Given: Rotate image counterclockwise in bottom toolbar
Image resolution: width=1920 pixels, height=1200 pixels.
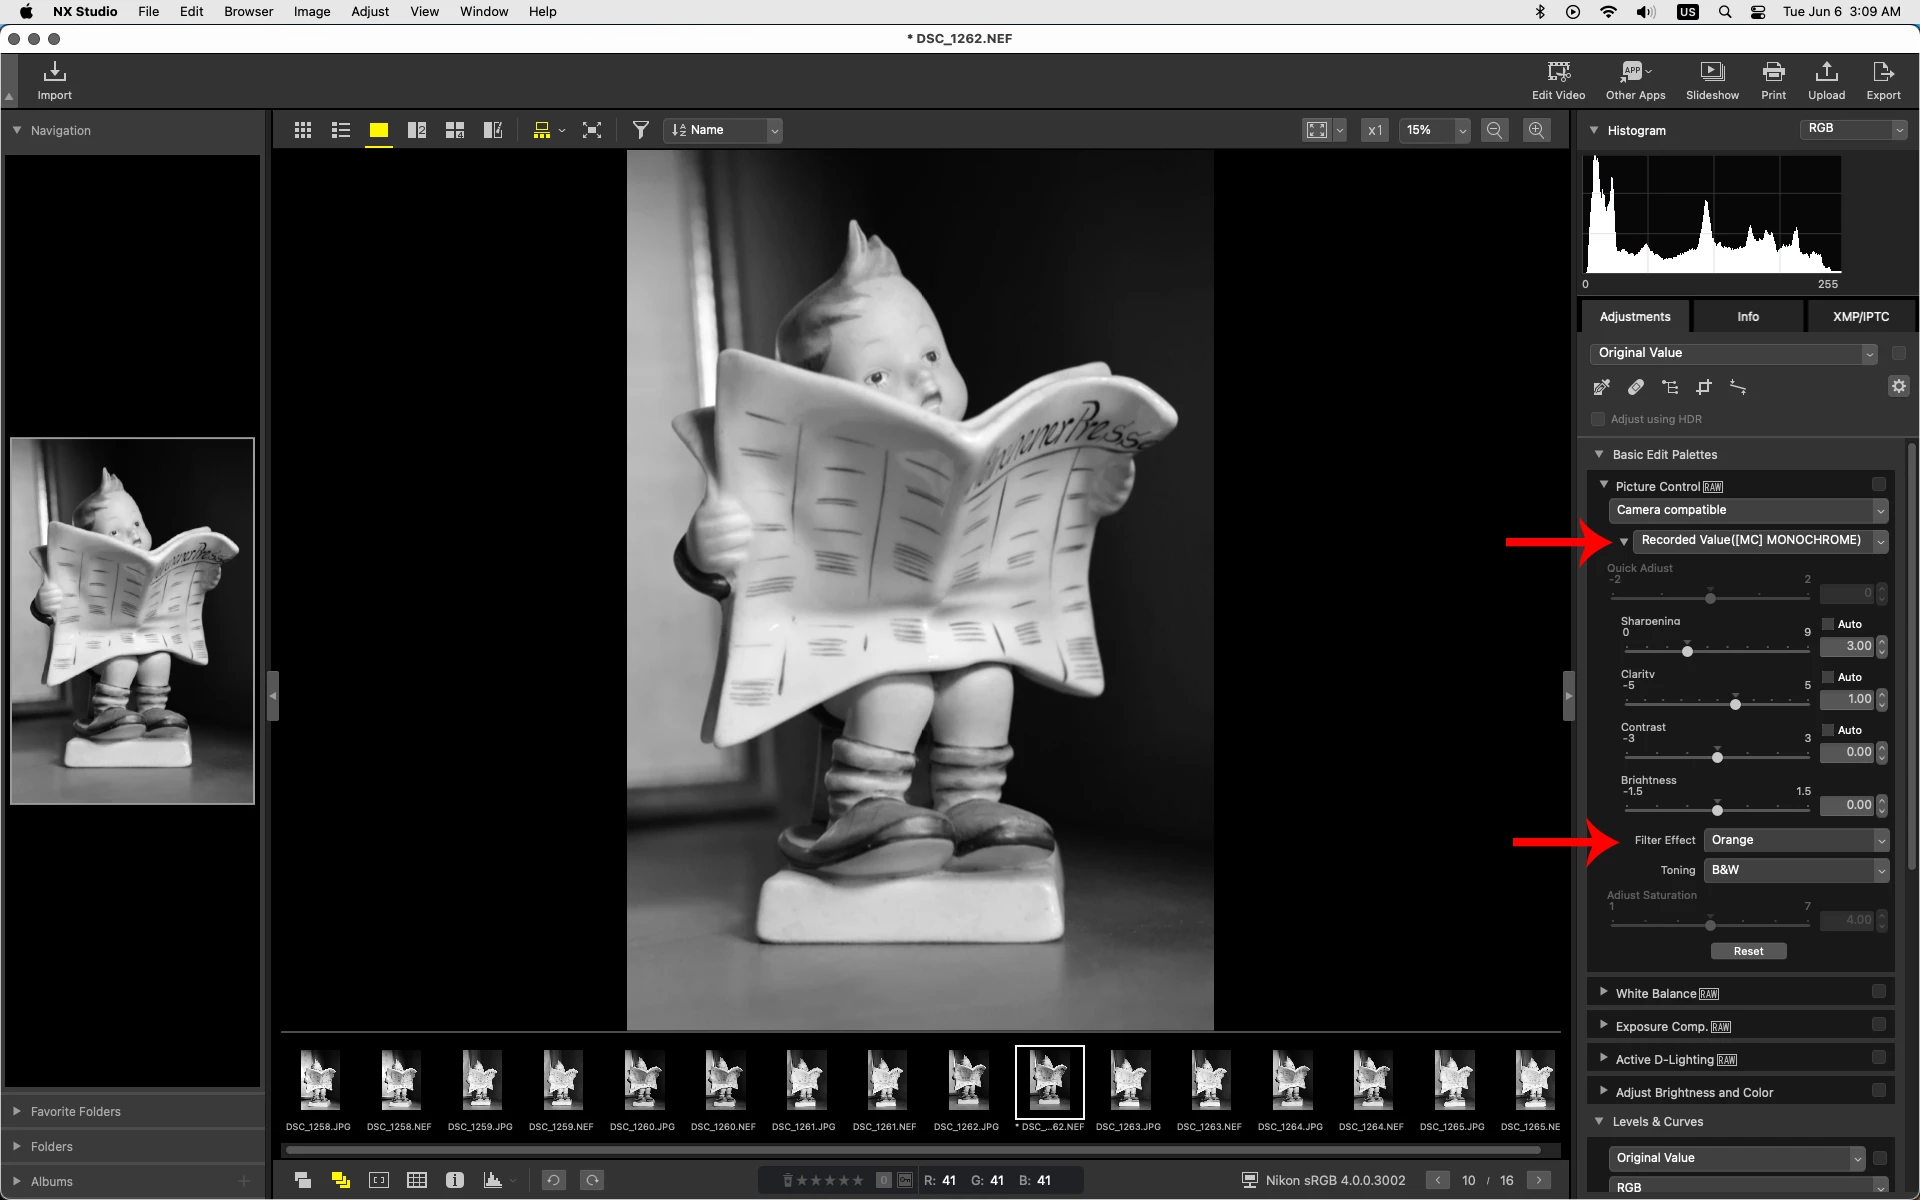Looking at the screenshot, I should click(553, 1180).
